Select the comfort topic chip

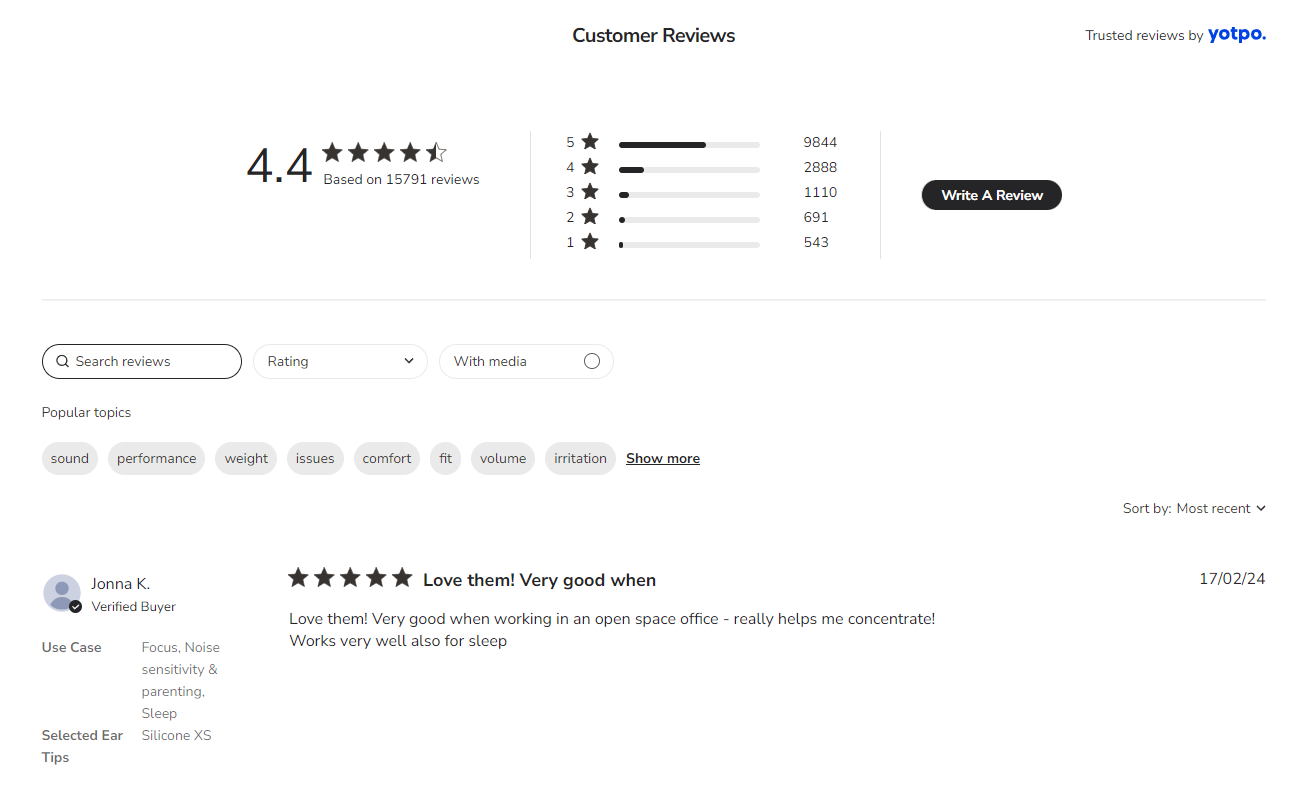click(387, 459)
